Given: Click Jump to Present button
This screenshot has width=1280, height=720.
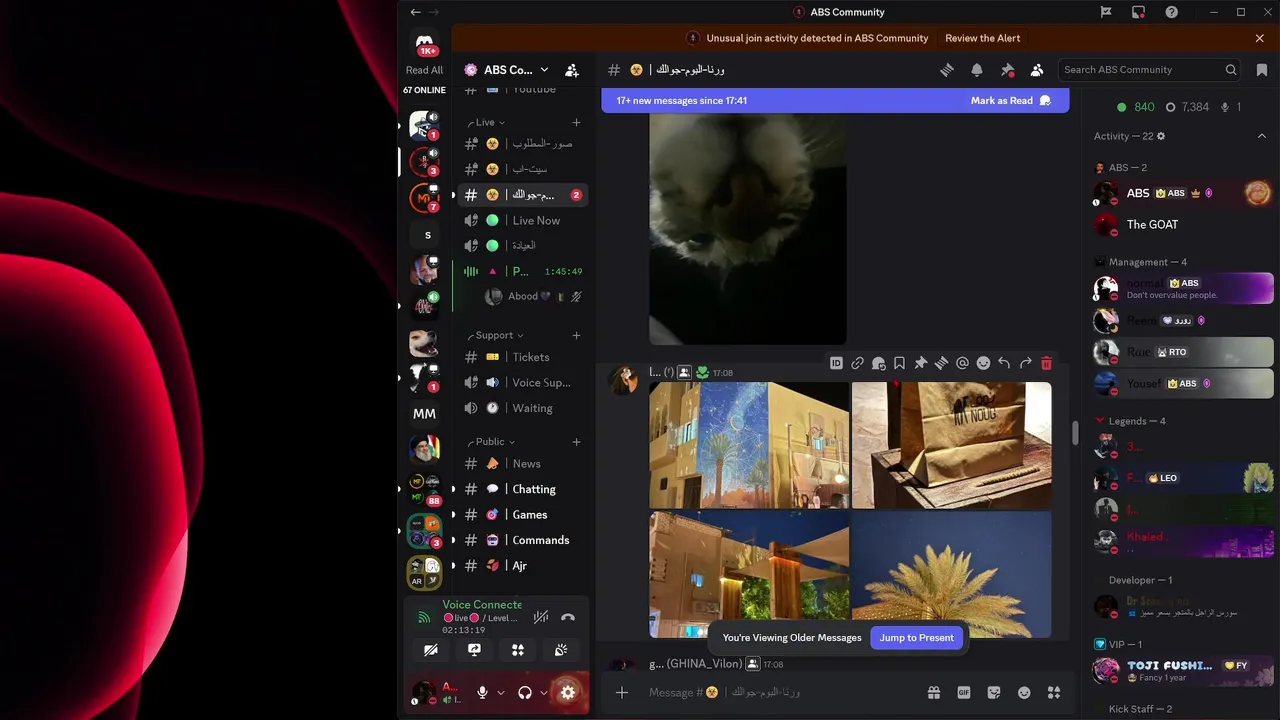Looking at the screenshot, I should point(916,638).
